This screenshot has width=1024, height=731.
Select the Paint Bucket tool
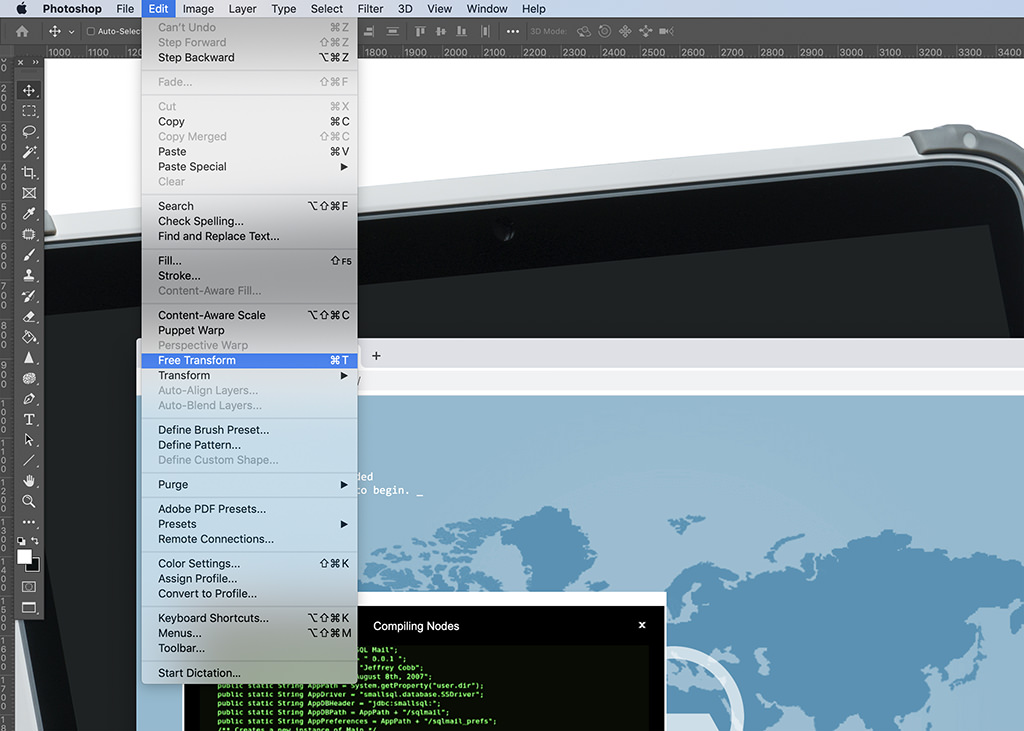pyautogui.click(x=29, y=337)
